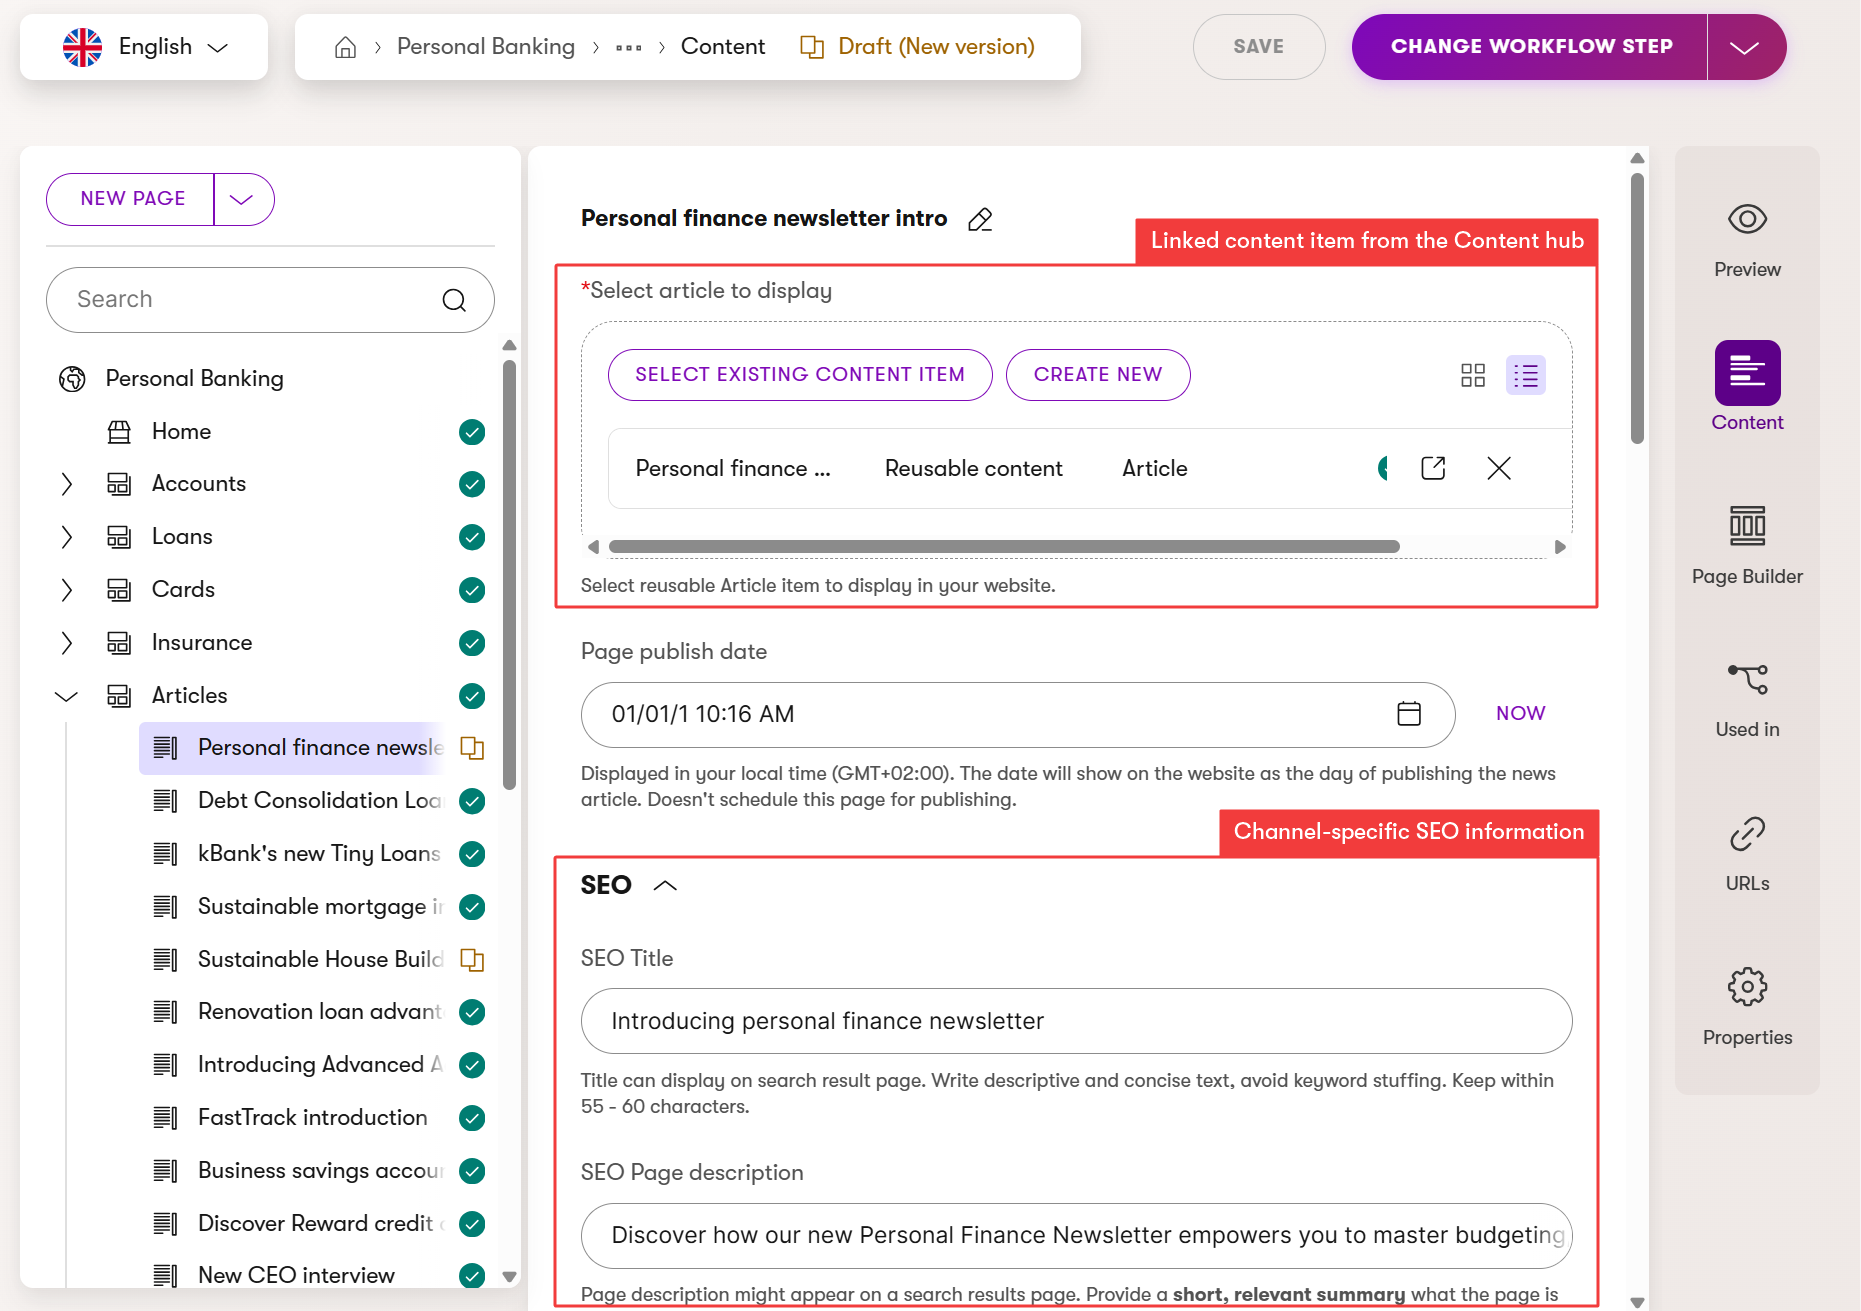Click CHANGE WORKFLOW STEP button
1861x1311 pixels.
(x=1530, y=47)
